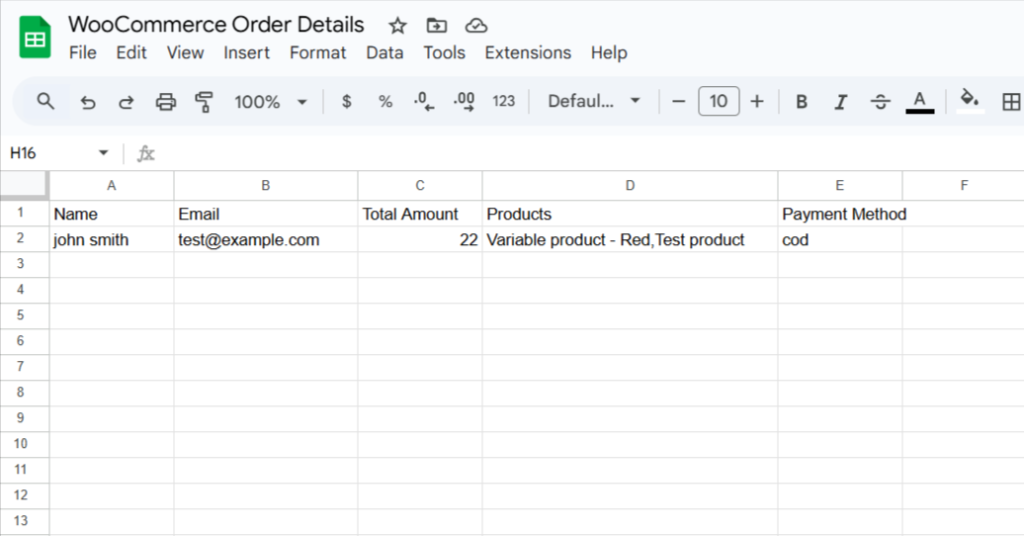This screenshot has height=536, width=1024.
Task: Check cloud save status icon
Action: click(x=476, y=26)
